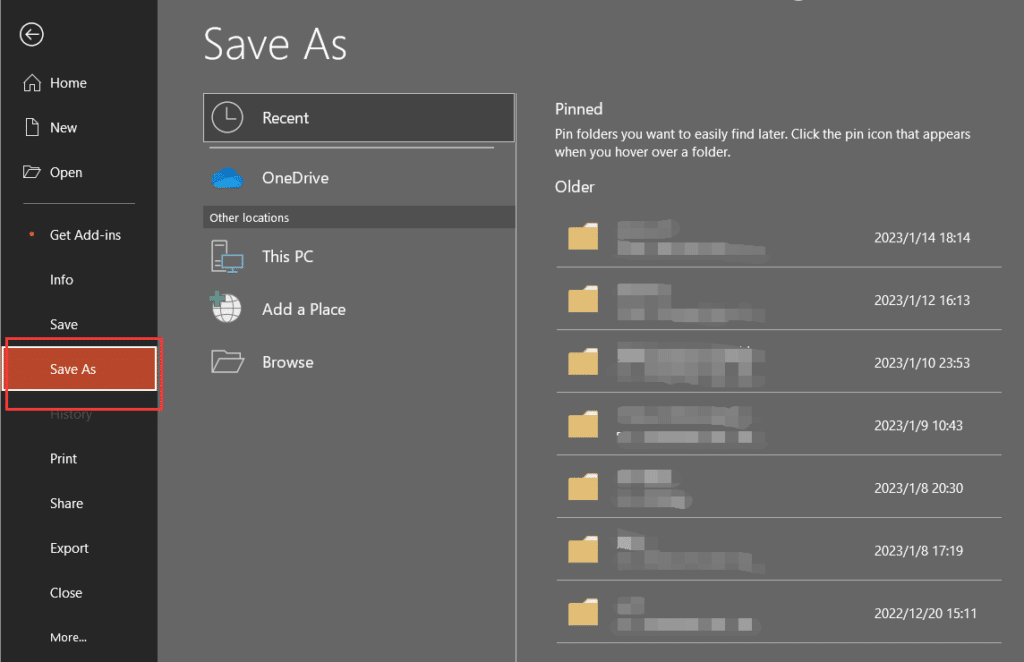Screen dimensions: 1024x662
Task: Select the highlighted Save As option
Action: [72, 368]
